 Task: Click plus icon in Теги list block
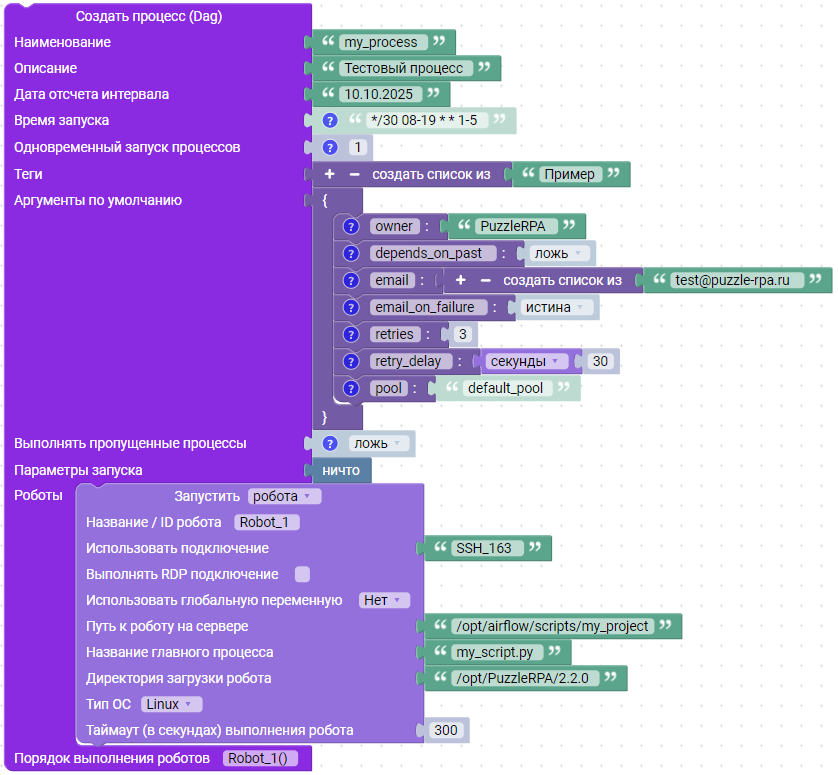tap(330, 175)
